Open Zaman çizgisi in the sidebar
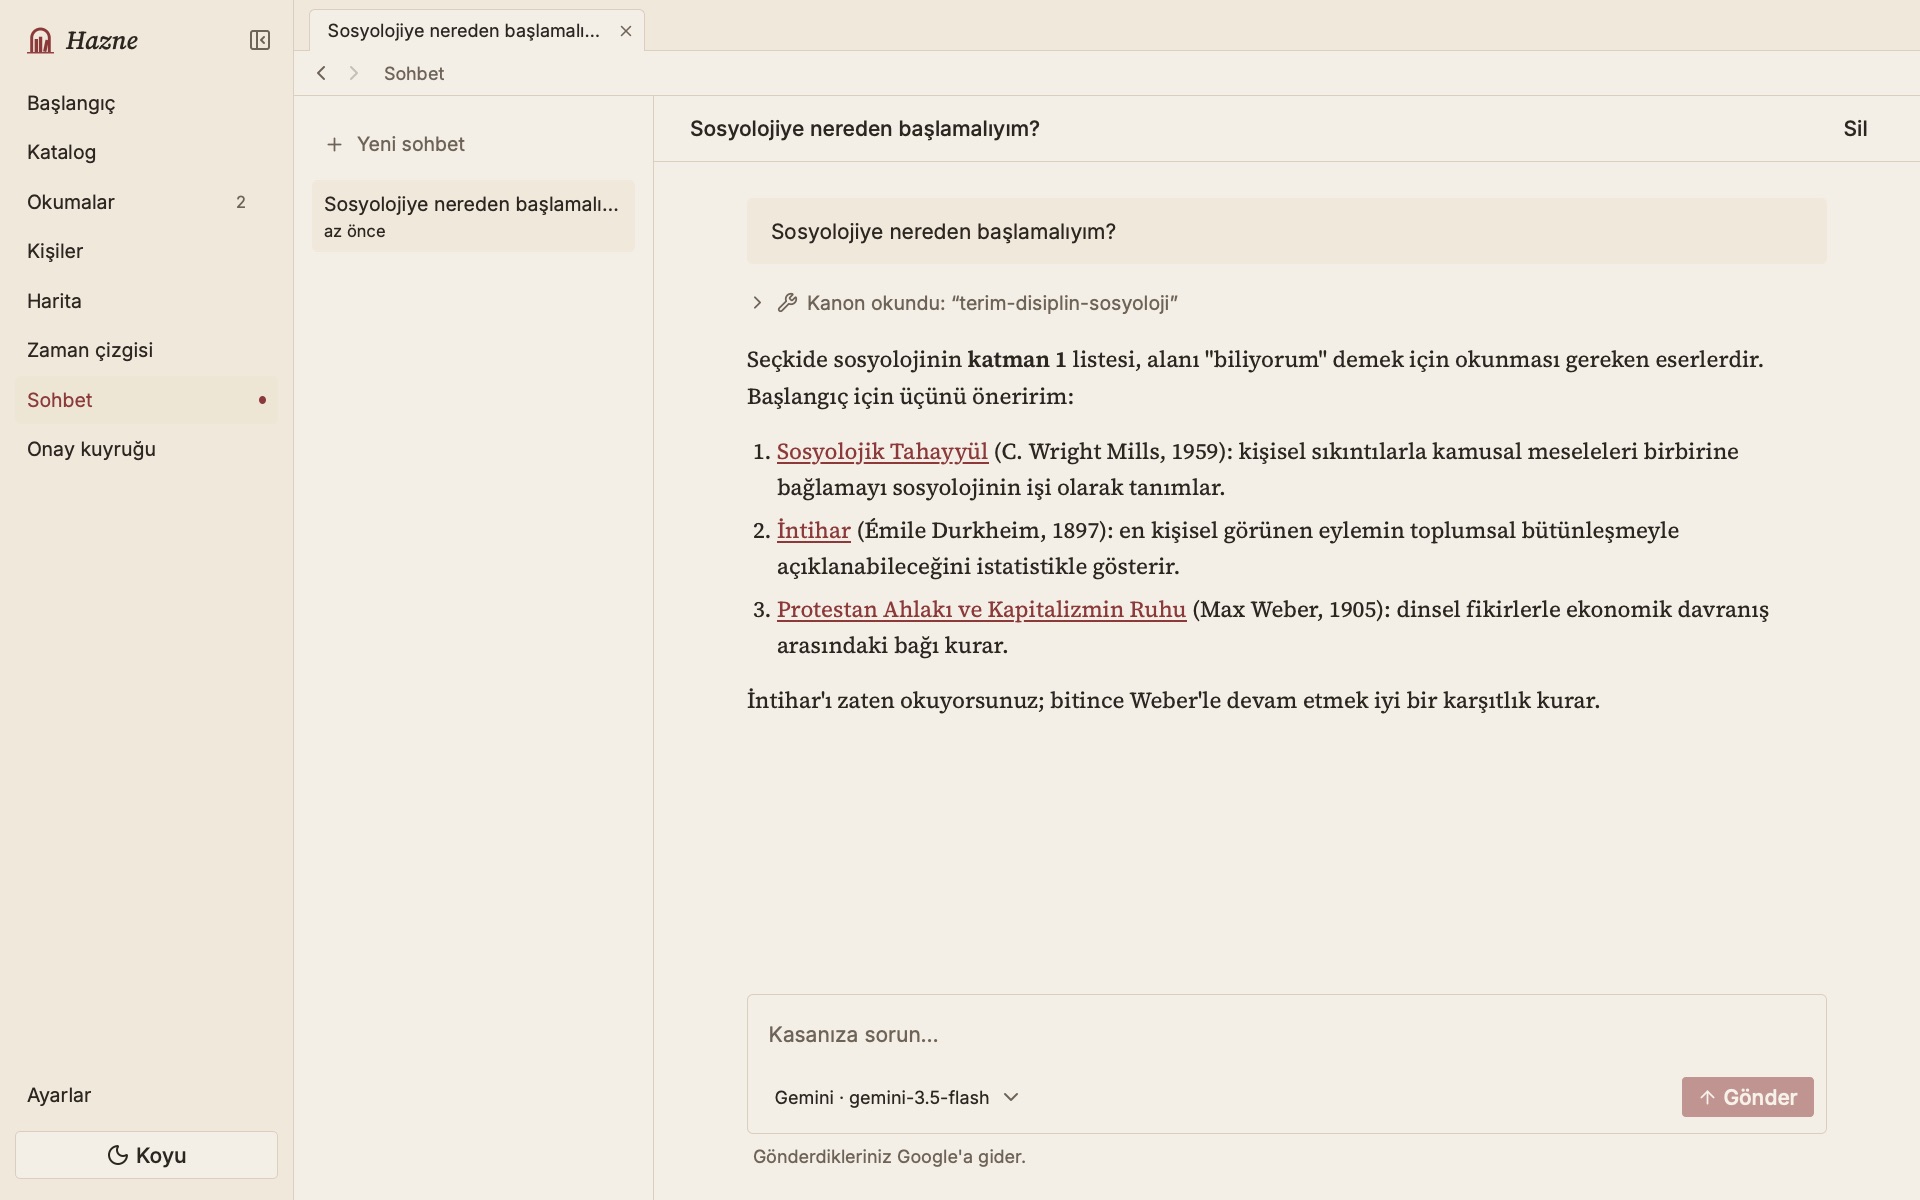Screen dimensions: 1920x1200 click(x=146, y=350)
